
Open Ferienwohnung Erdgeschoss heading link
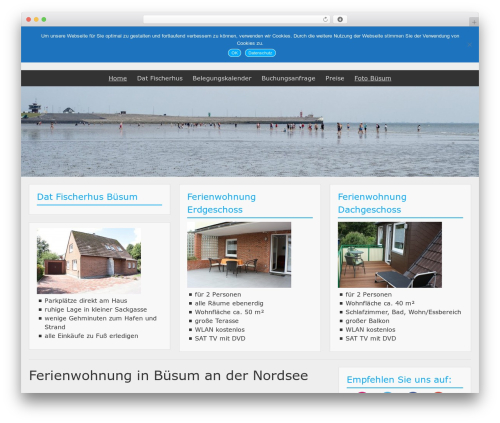point(221,203)
